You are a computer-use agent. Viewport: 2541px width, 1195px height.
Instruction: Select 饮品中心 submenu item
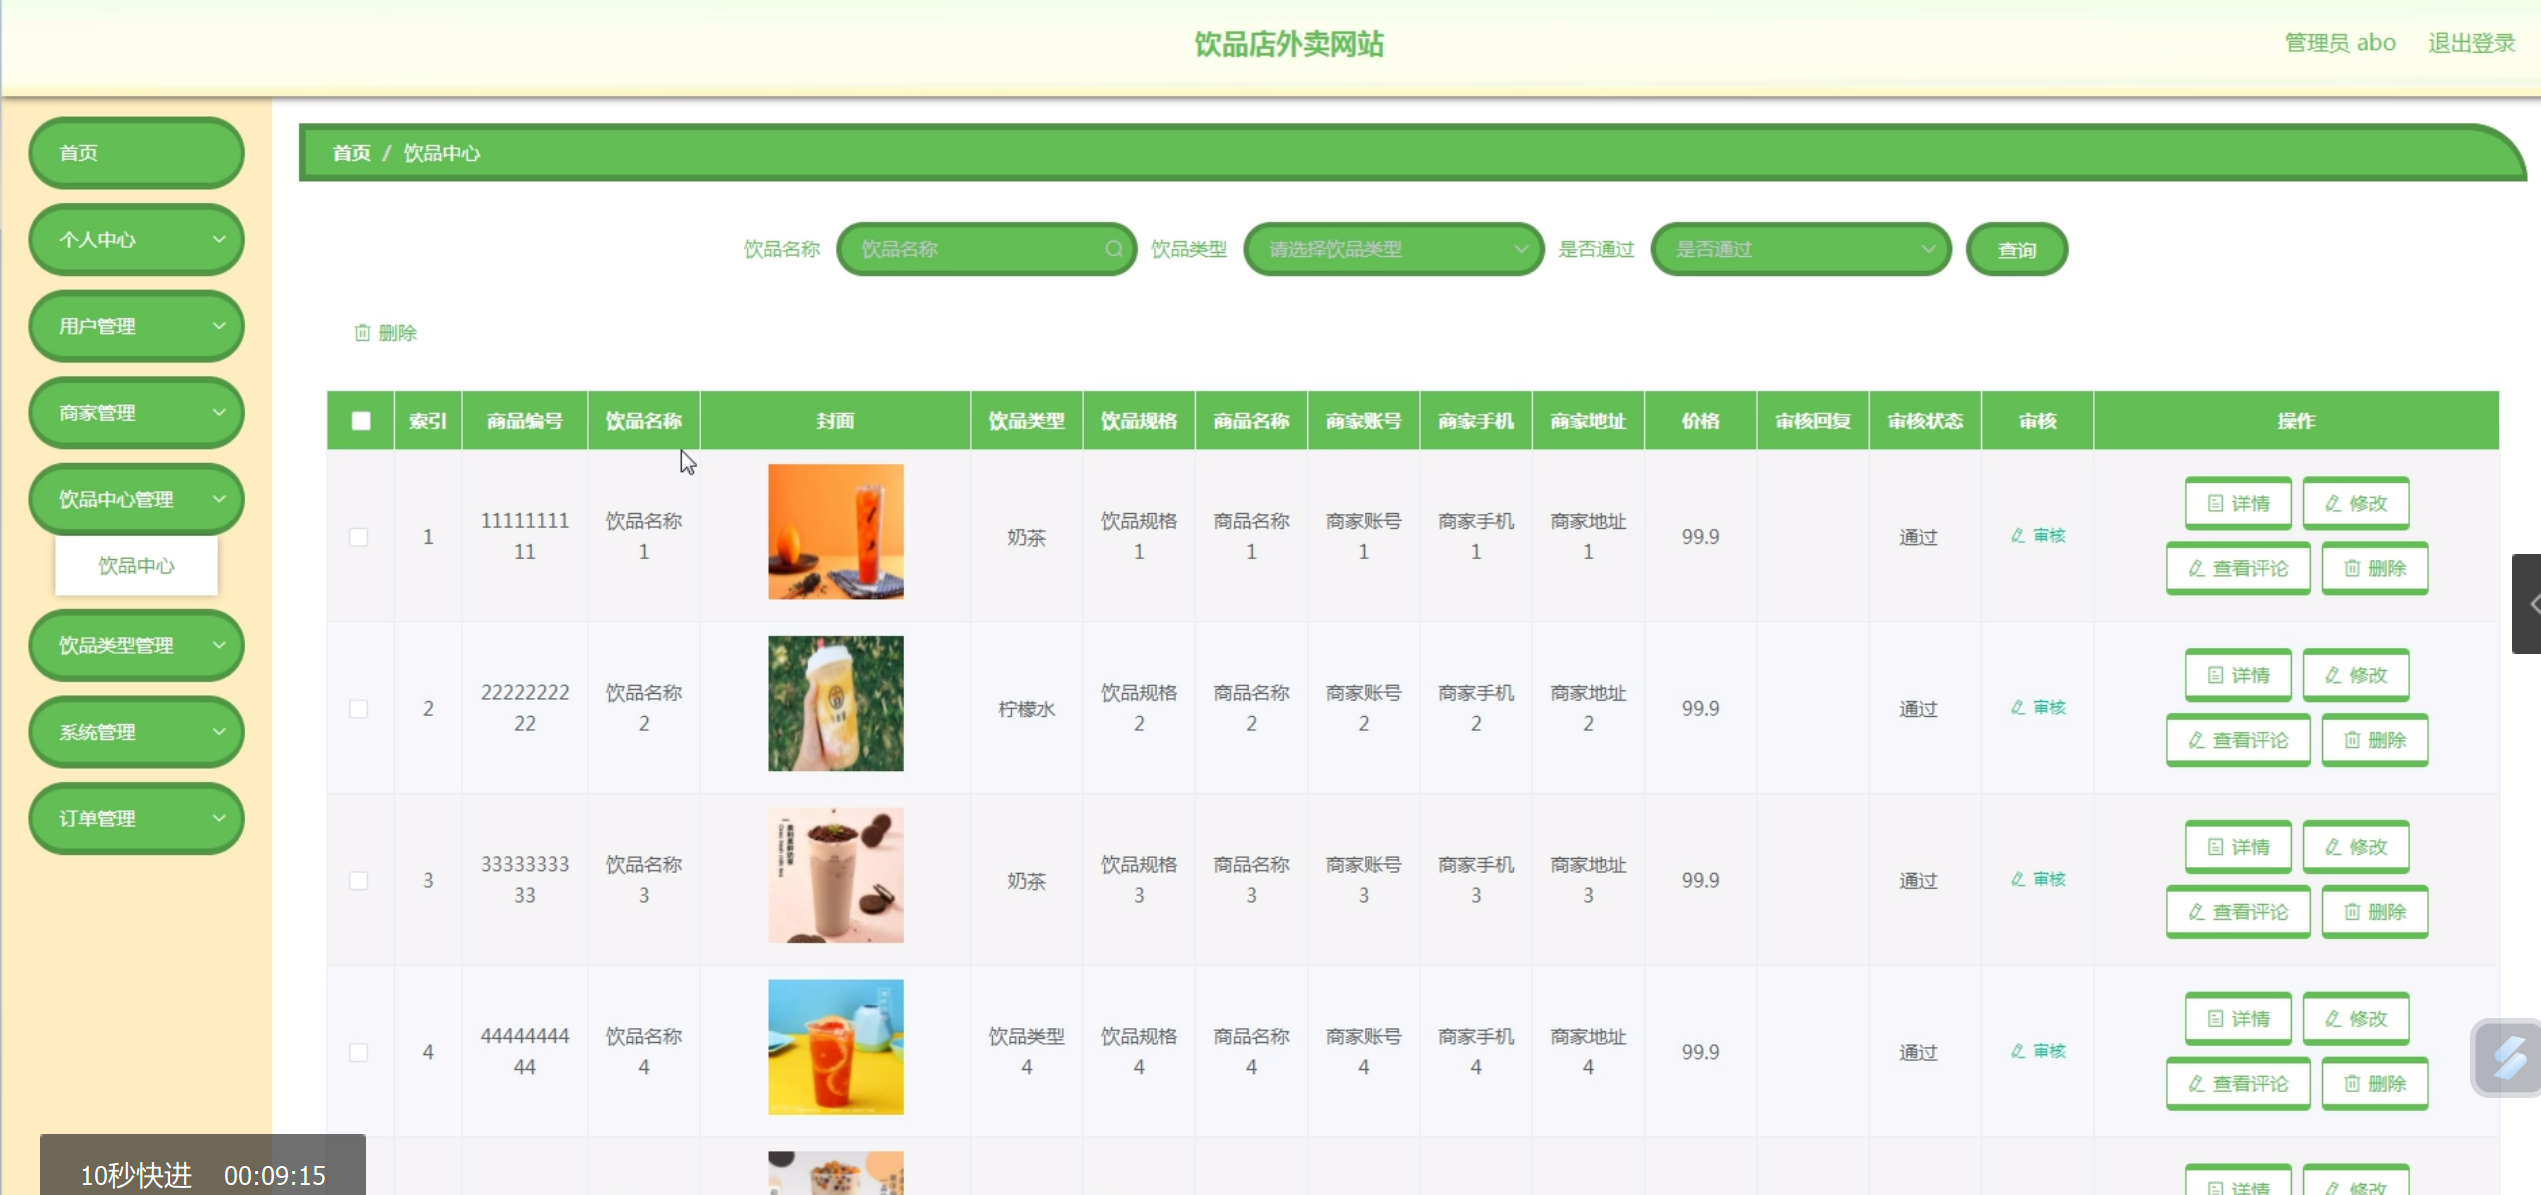[x=137, y=566]
